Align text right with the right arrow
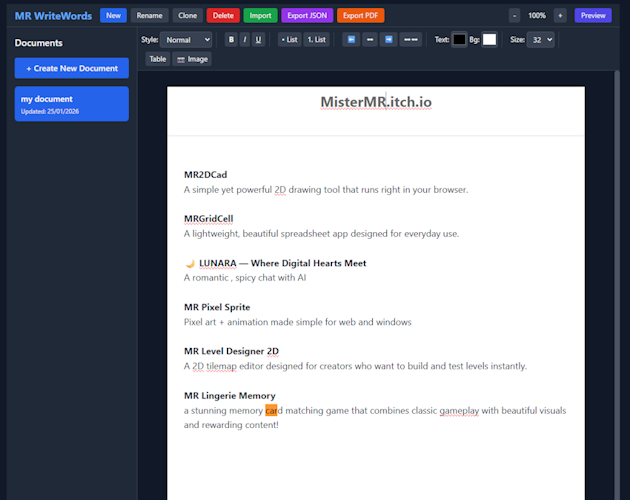The image size is (630, 500). (389, 39)
